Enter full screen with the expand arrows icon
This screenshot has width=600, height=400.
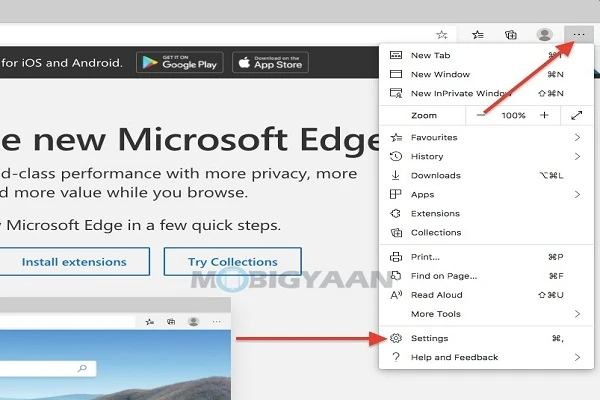(x=577, y=116)
